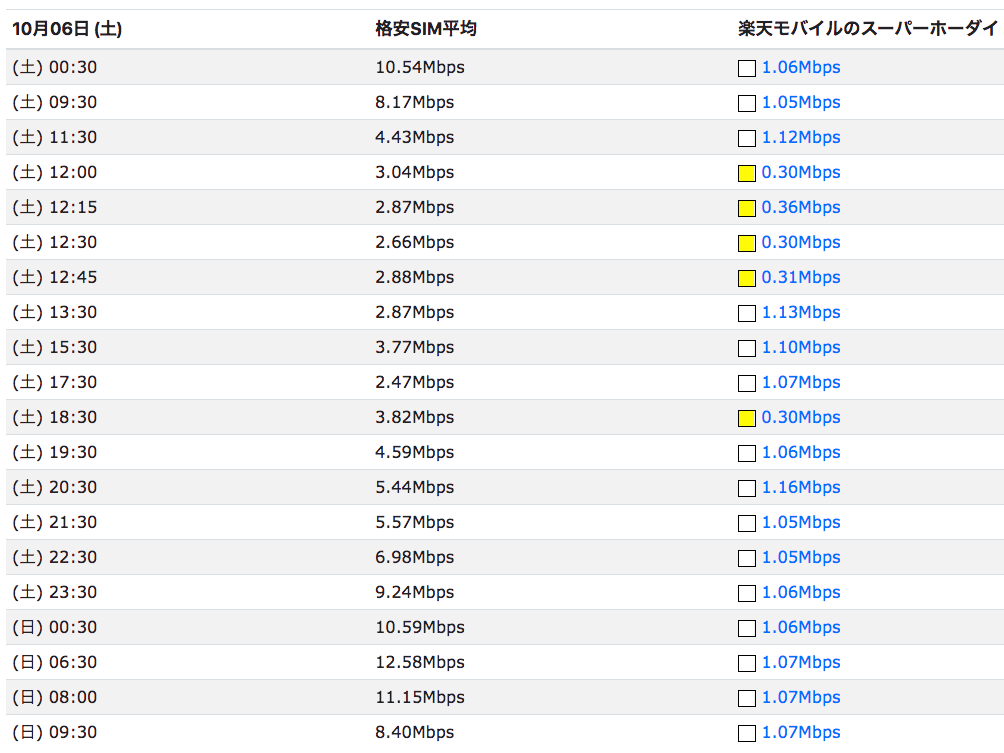
Task: Open the 0.36Mbps link in Saturday 12:15 row
Action: [800, 207]
